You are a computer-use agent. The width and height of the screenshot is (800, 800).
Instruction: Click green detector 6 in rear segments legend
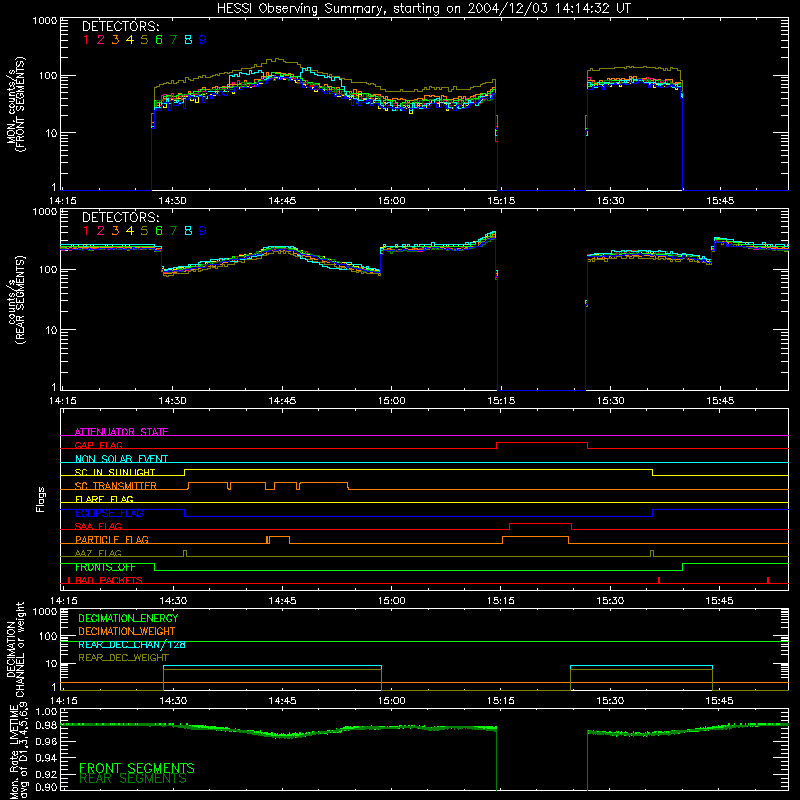click(x=159, y=231)
